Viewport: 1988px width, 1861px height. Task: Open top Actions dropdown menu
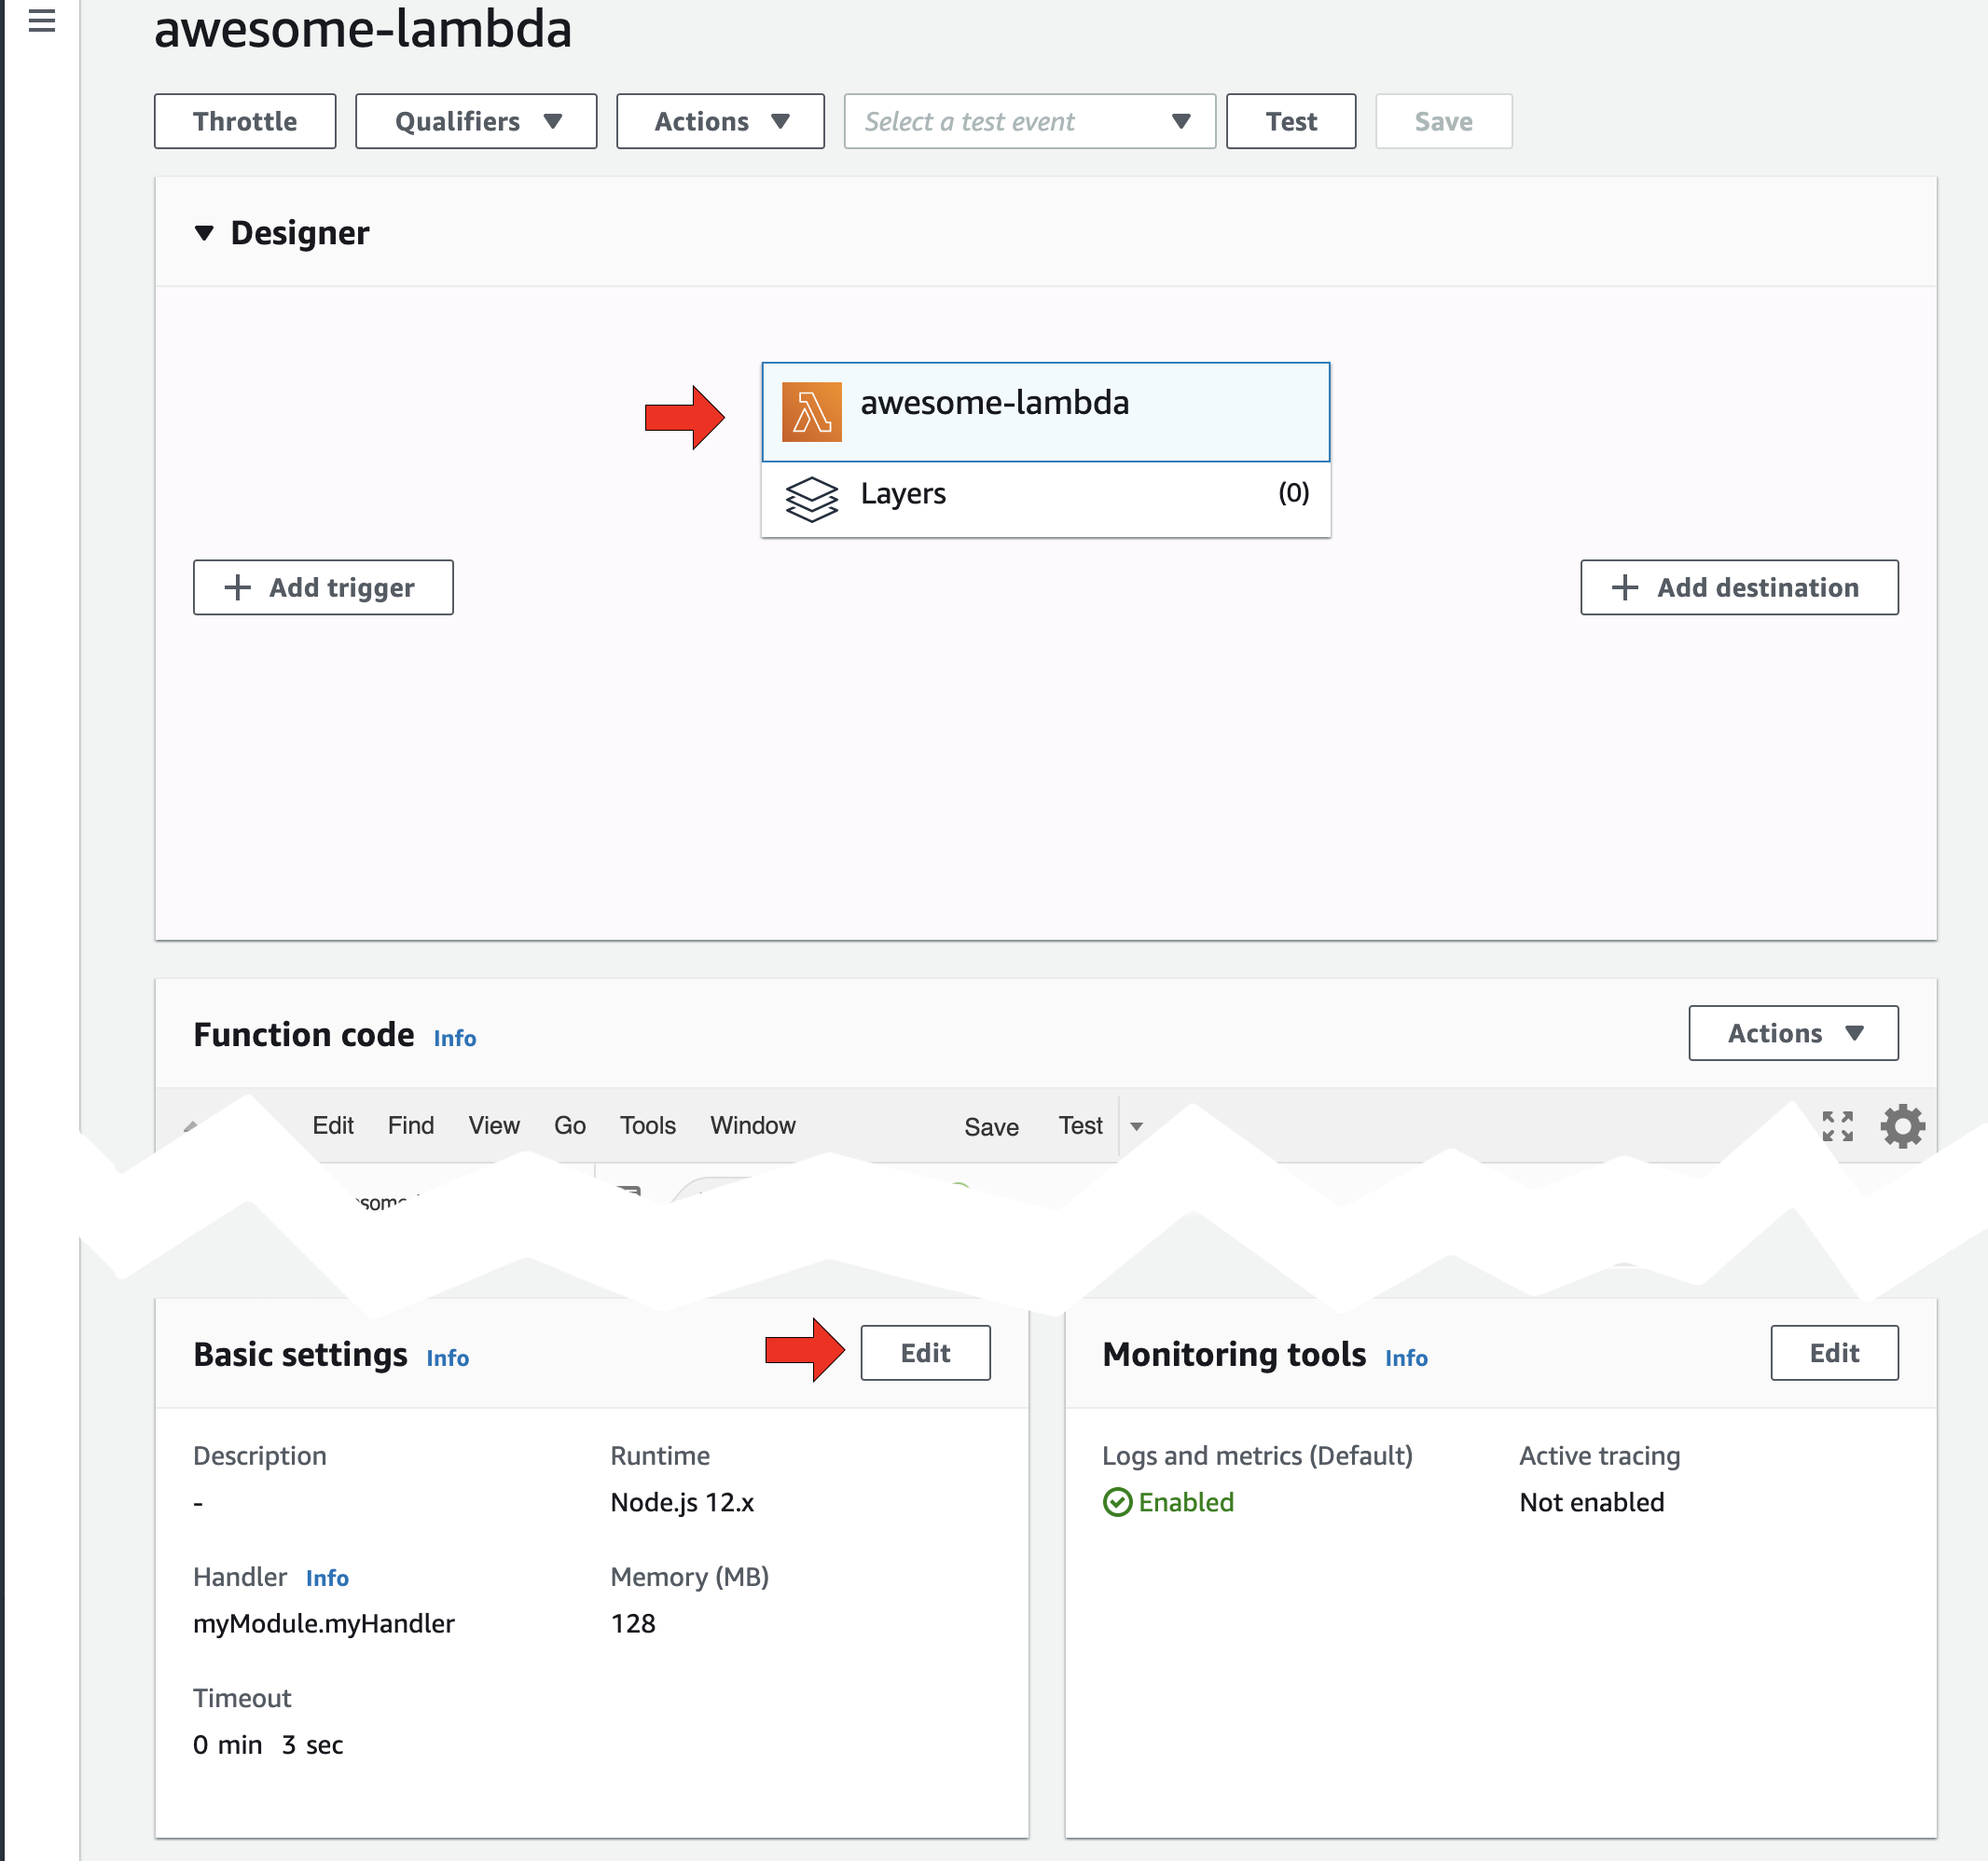click(x=720, y=121)
